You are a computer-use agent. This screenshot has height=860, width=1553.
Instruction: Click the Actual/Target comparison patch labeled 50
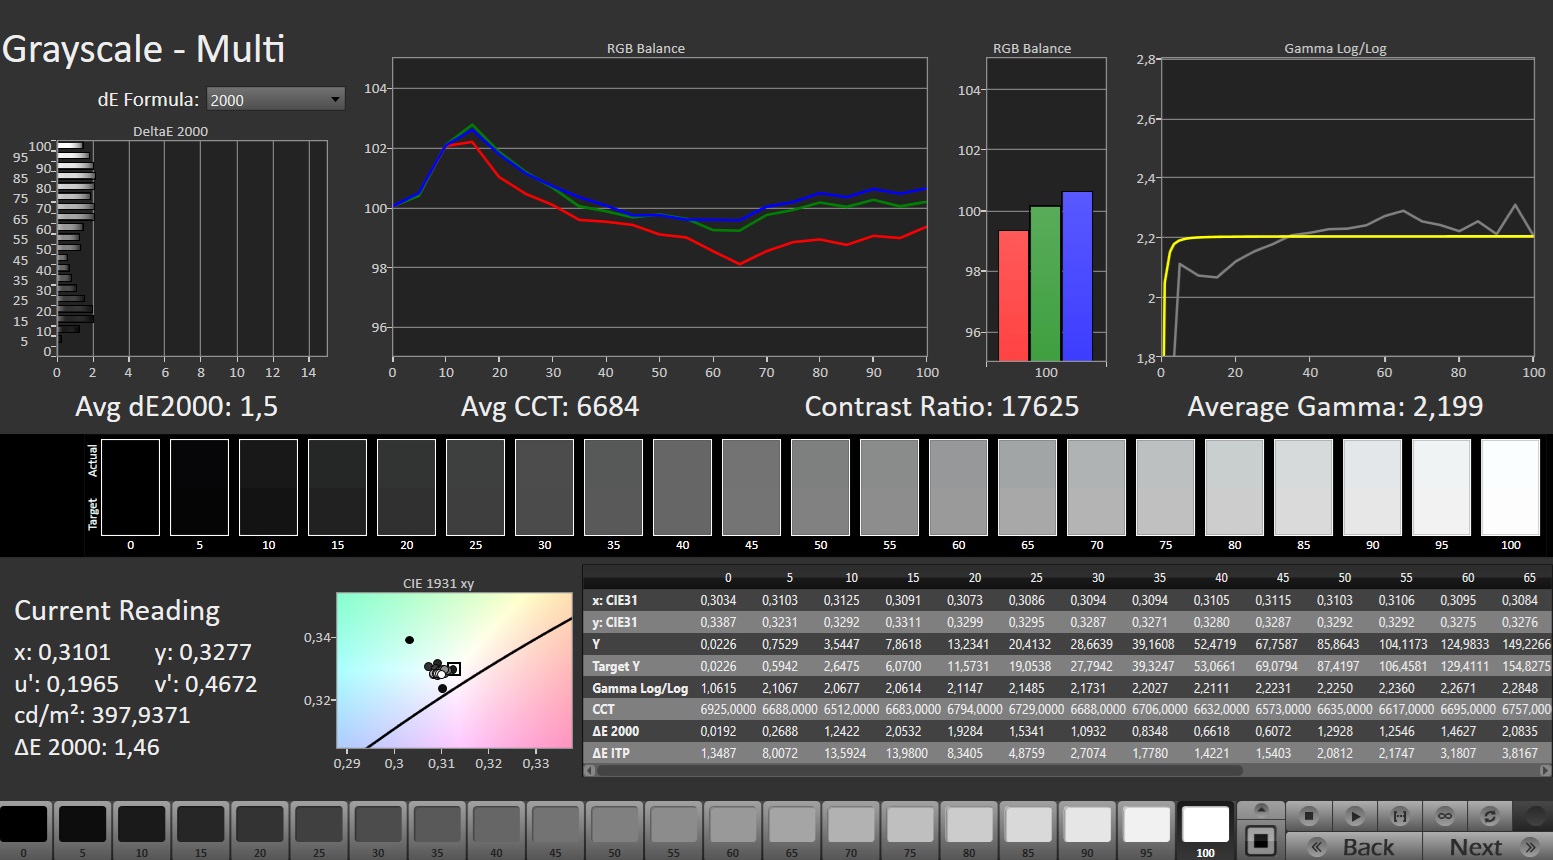[x=820, y=487]
